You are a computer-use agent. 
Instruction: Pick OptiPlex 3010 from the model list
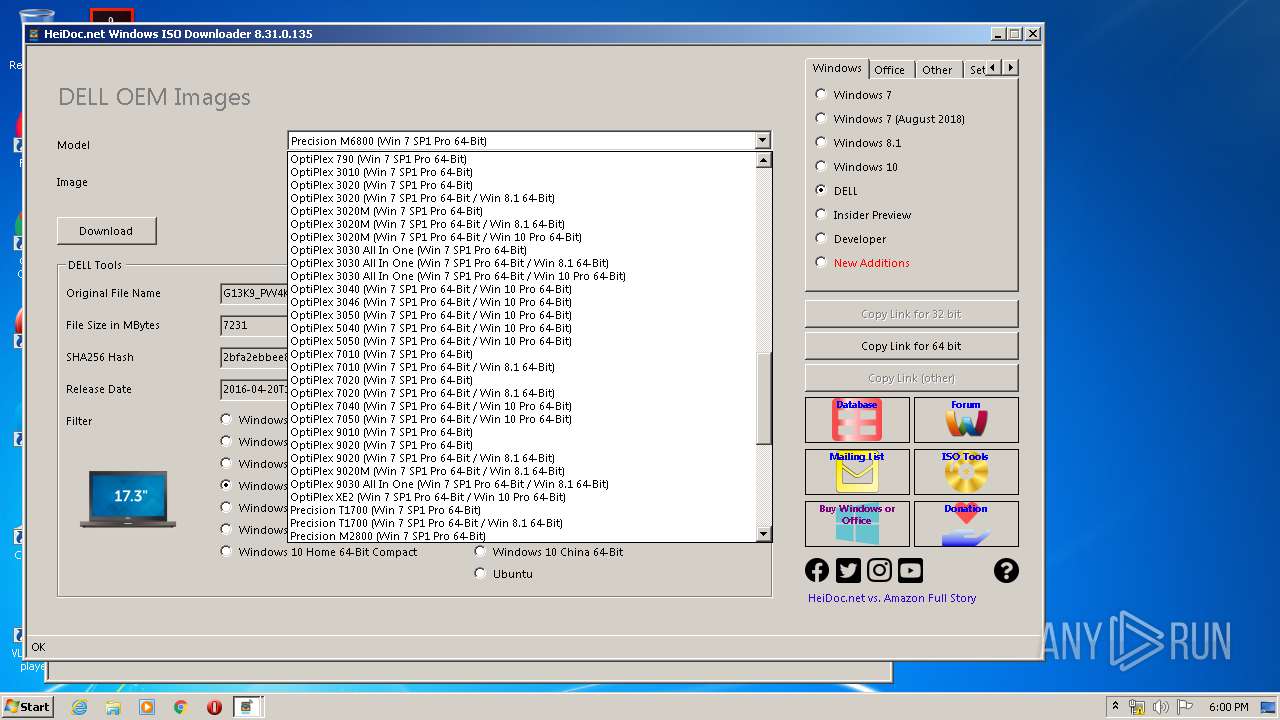point(521,172)
